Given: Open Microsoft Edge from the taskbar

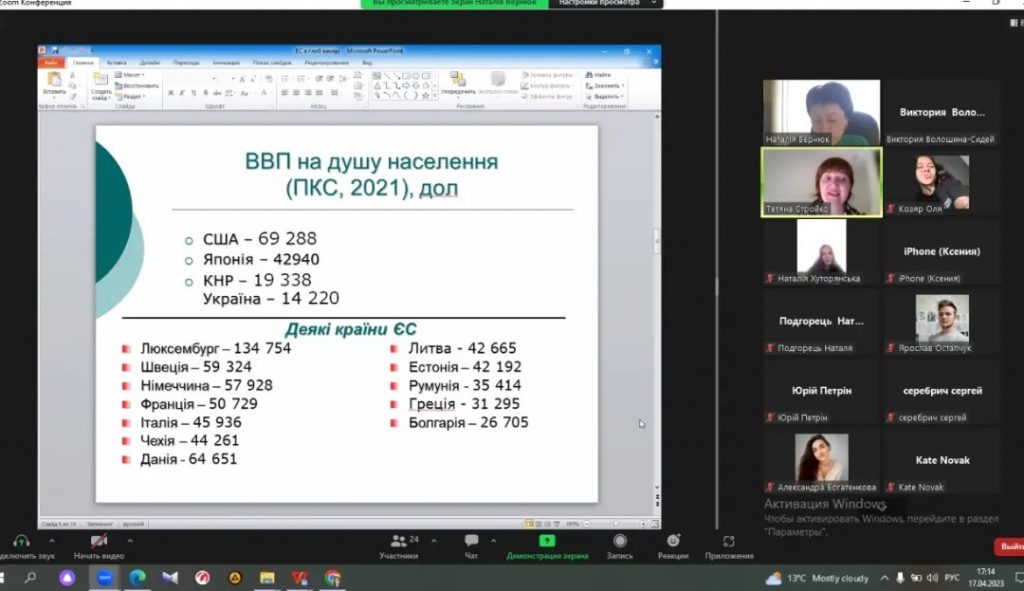Looking at the screenshot, I should pos(137,578).
